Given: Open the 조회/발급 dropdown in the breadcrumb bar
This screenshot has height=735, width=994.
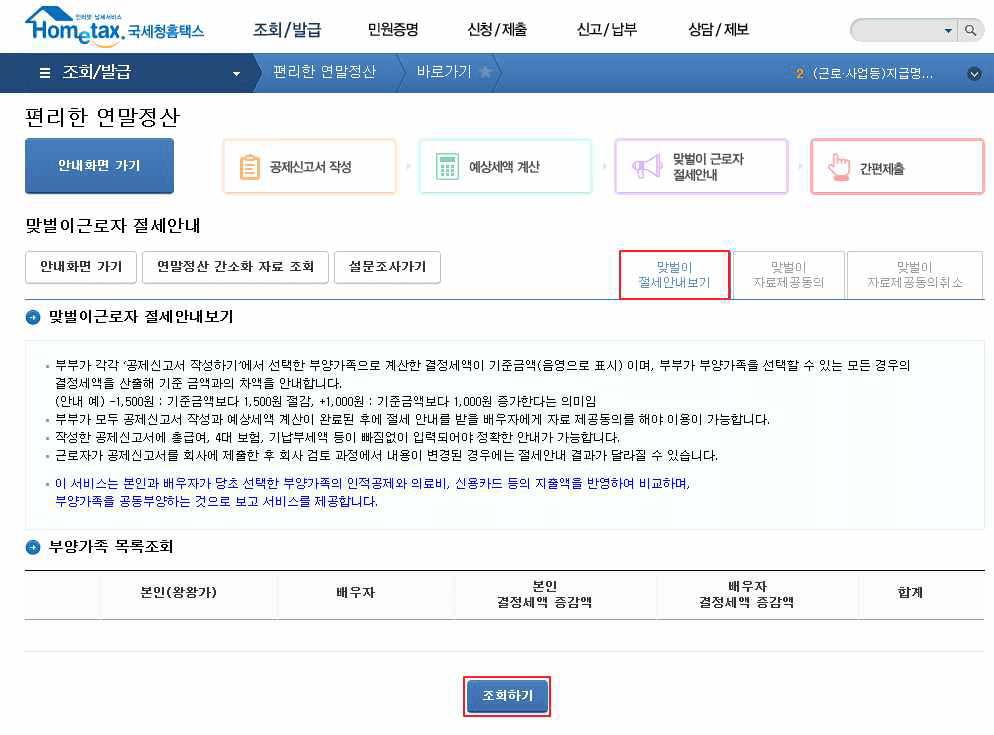Looking at the screenshot, I should coord(235,72).
